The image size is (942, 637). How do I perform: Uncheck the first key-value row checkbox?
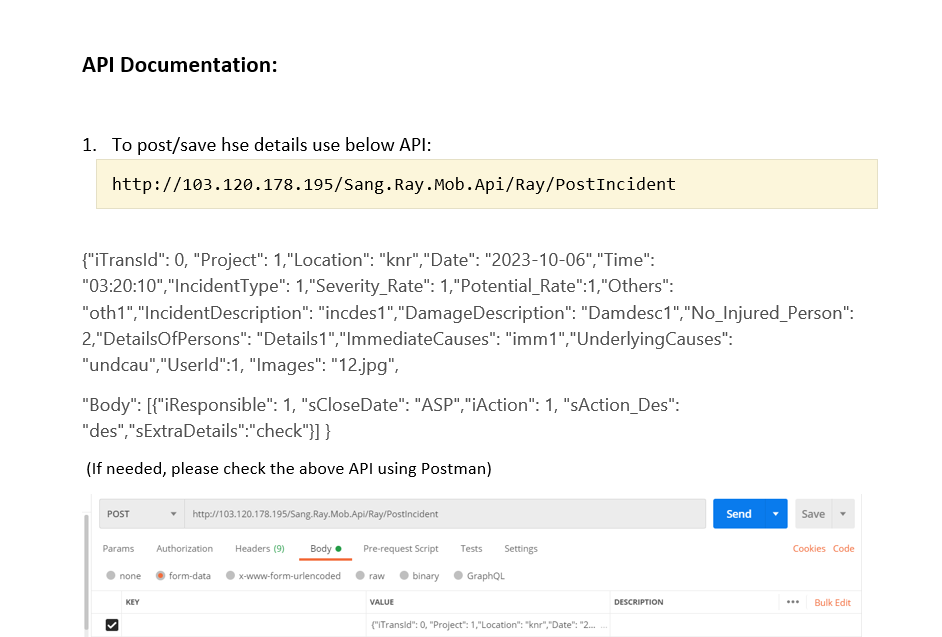112,625
